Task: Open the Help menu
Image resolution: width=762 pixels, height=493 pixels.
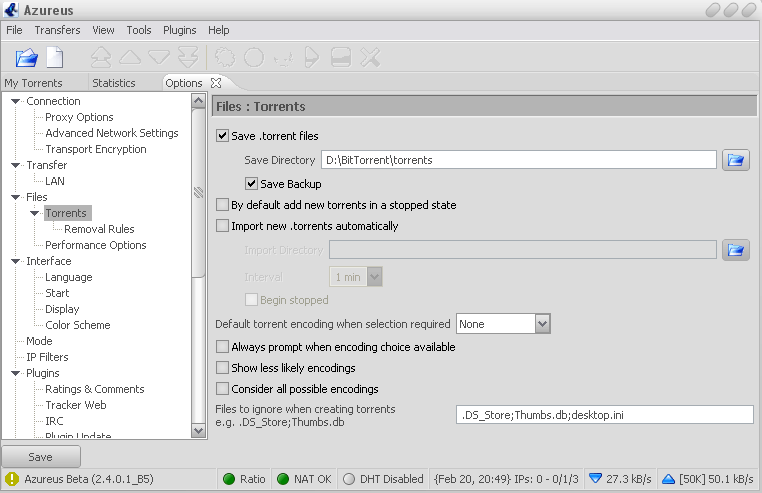Action: tap(219, 30)
